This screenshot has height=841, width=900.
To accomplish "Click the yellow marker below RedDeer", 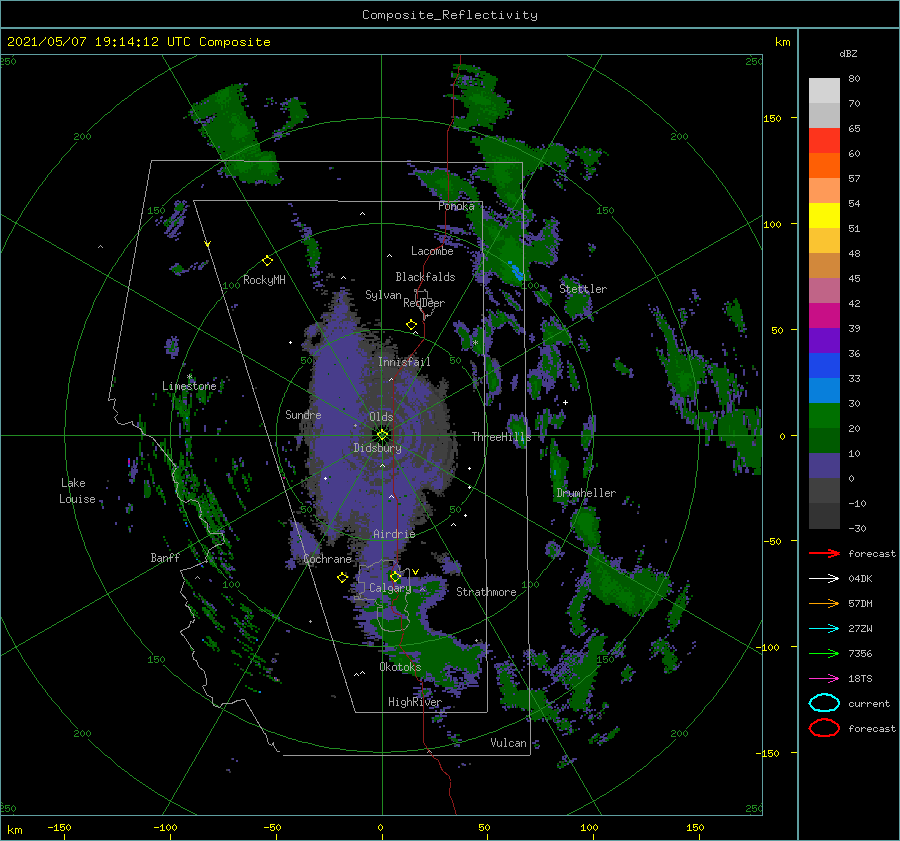I will click(412, 325).
